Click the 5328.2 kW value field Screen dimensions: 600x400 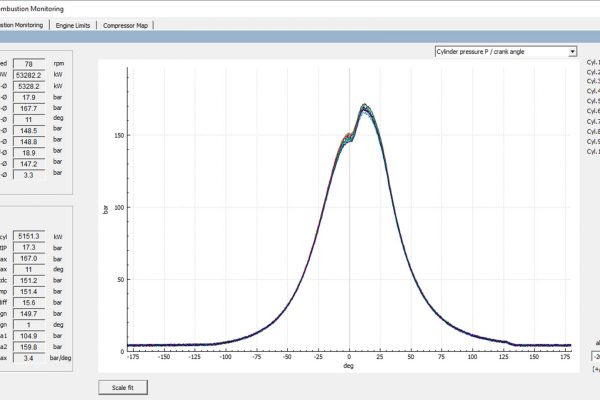click(x=35, y=87)
